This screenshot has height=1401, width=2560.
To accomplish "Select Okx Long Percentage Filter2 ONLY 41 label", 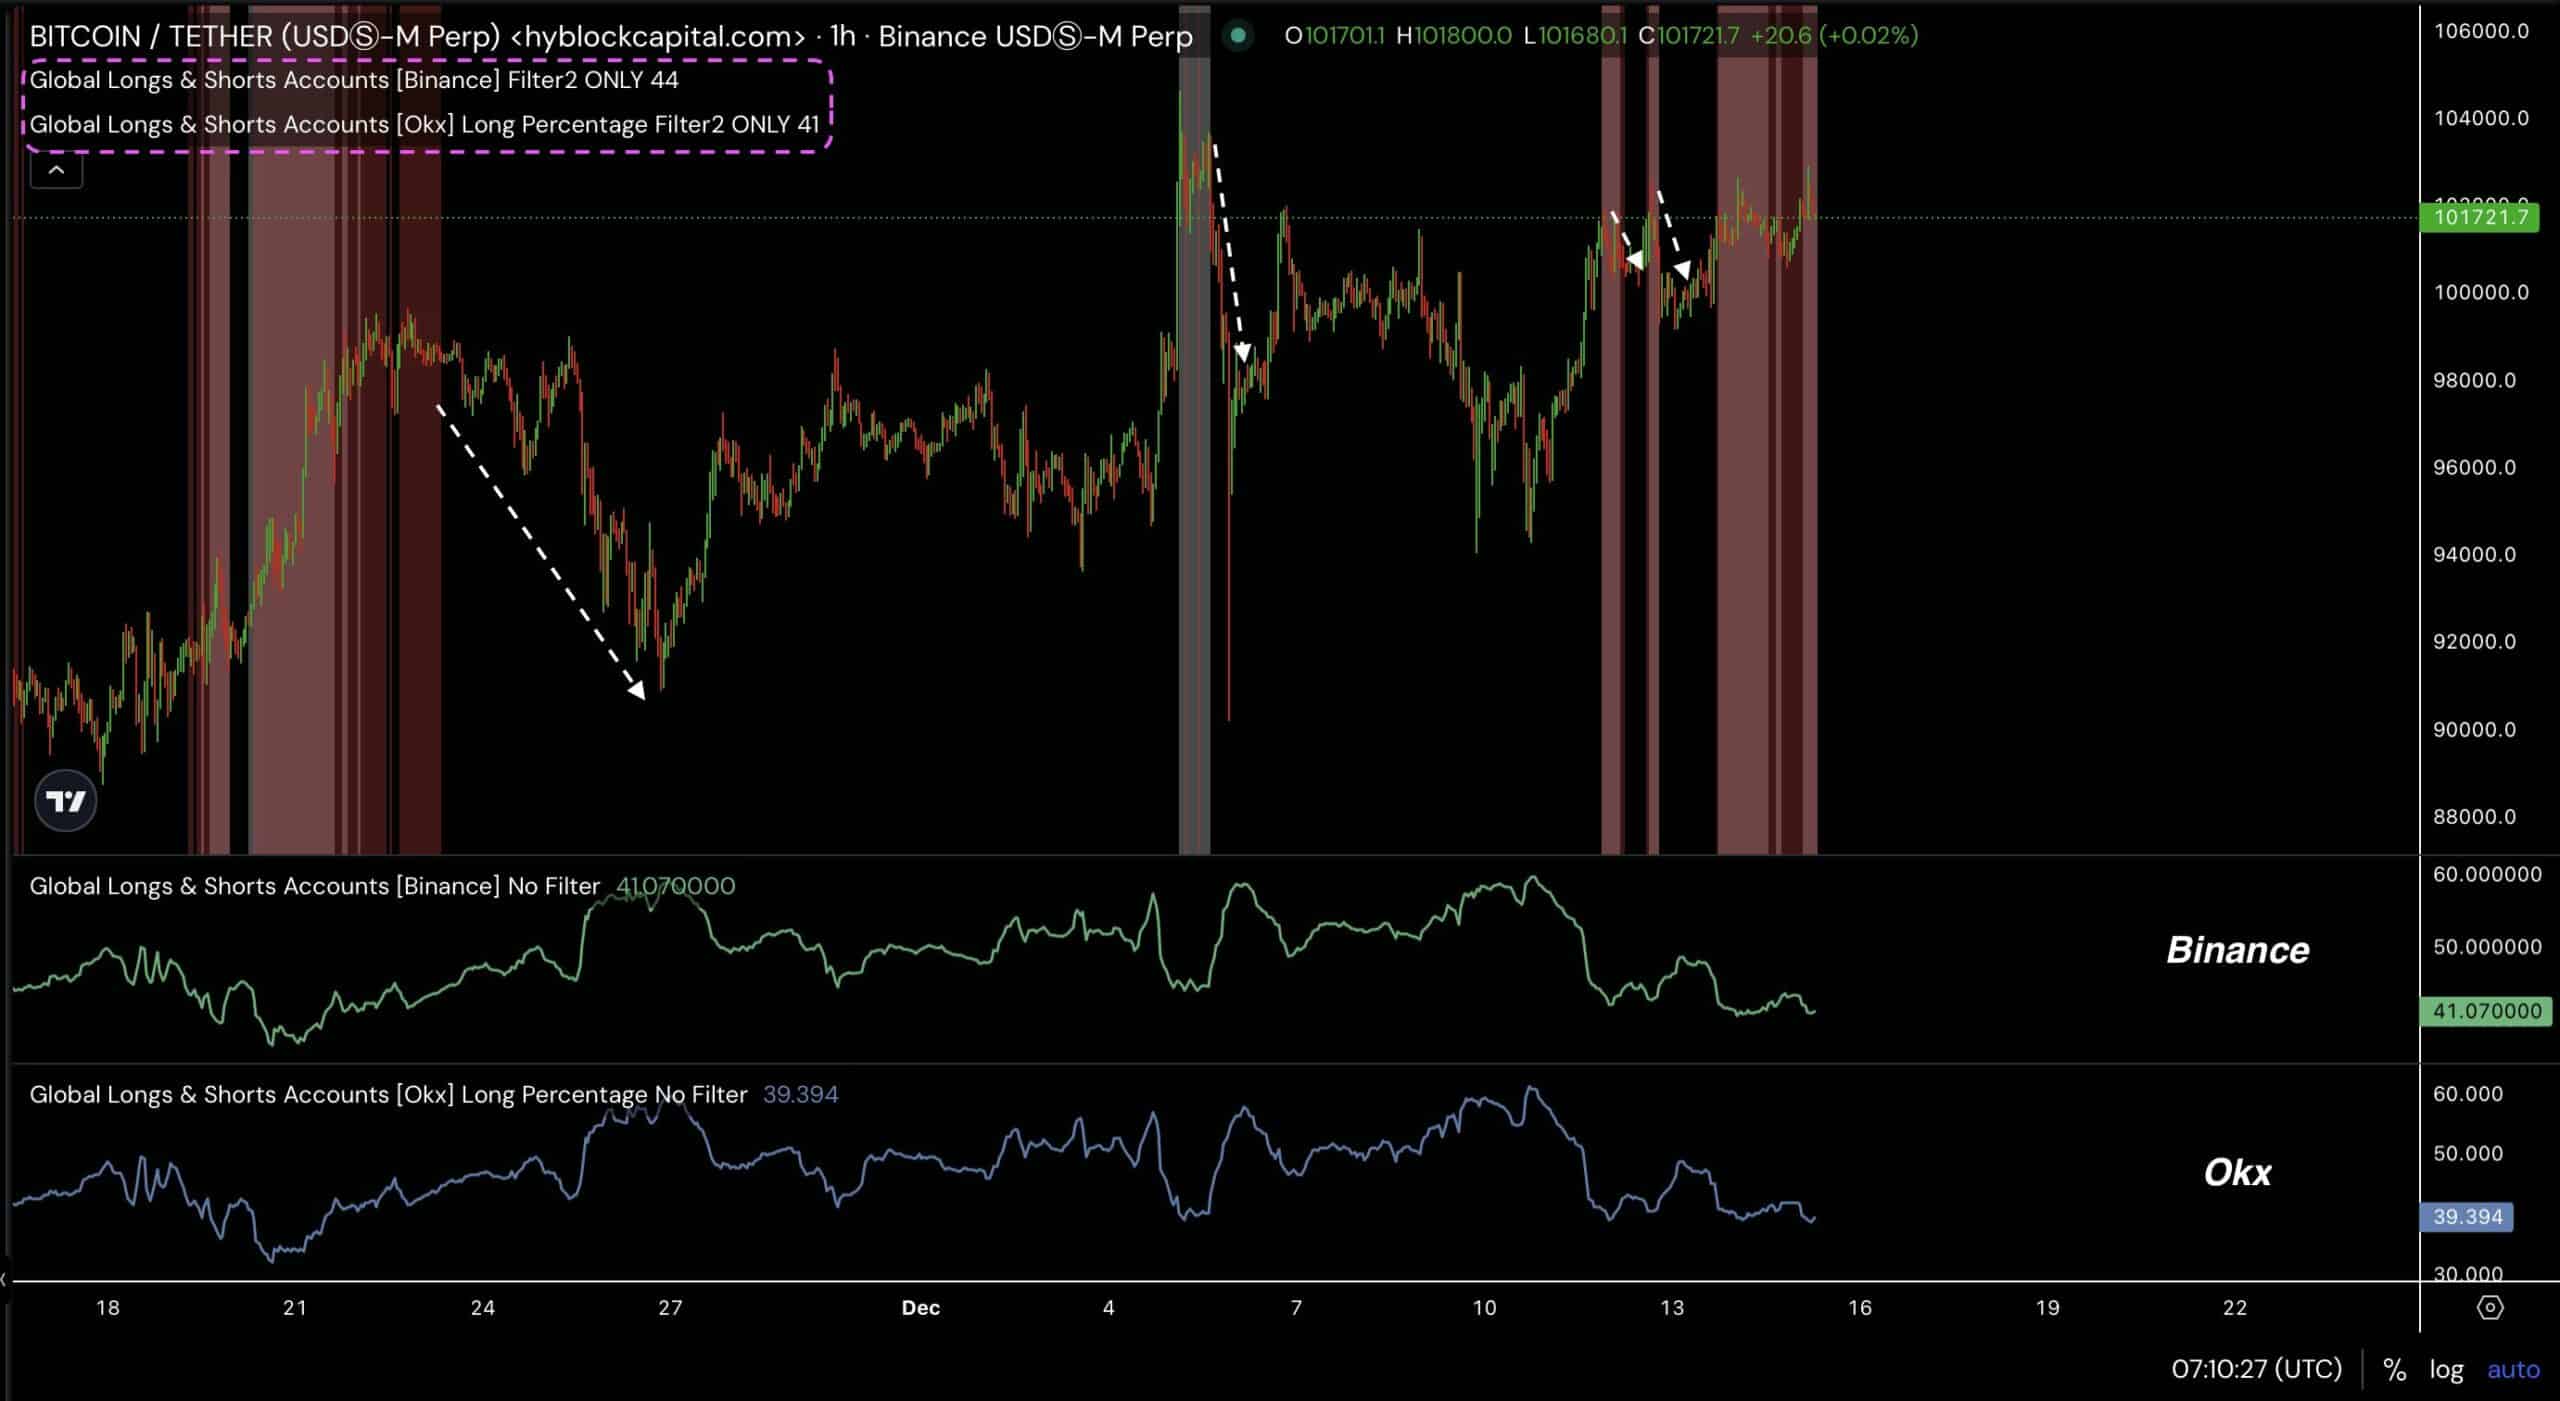I will click(424, 124).
